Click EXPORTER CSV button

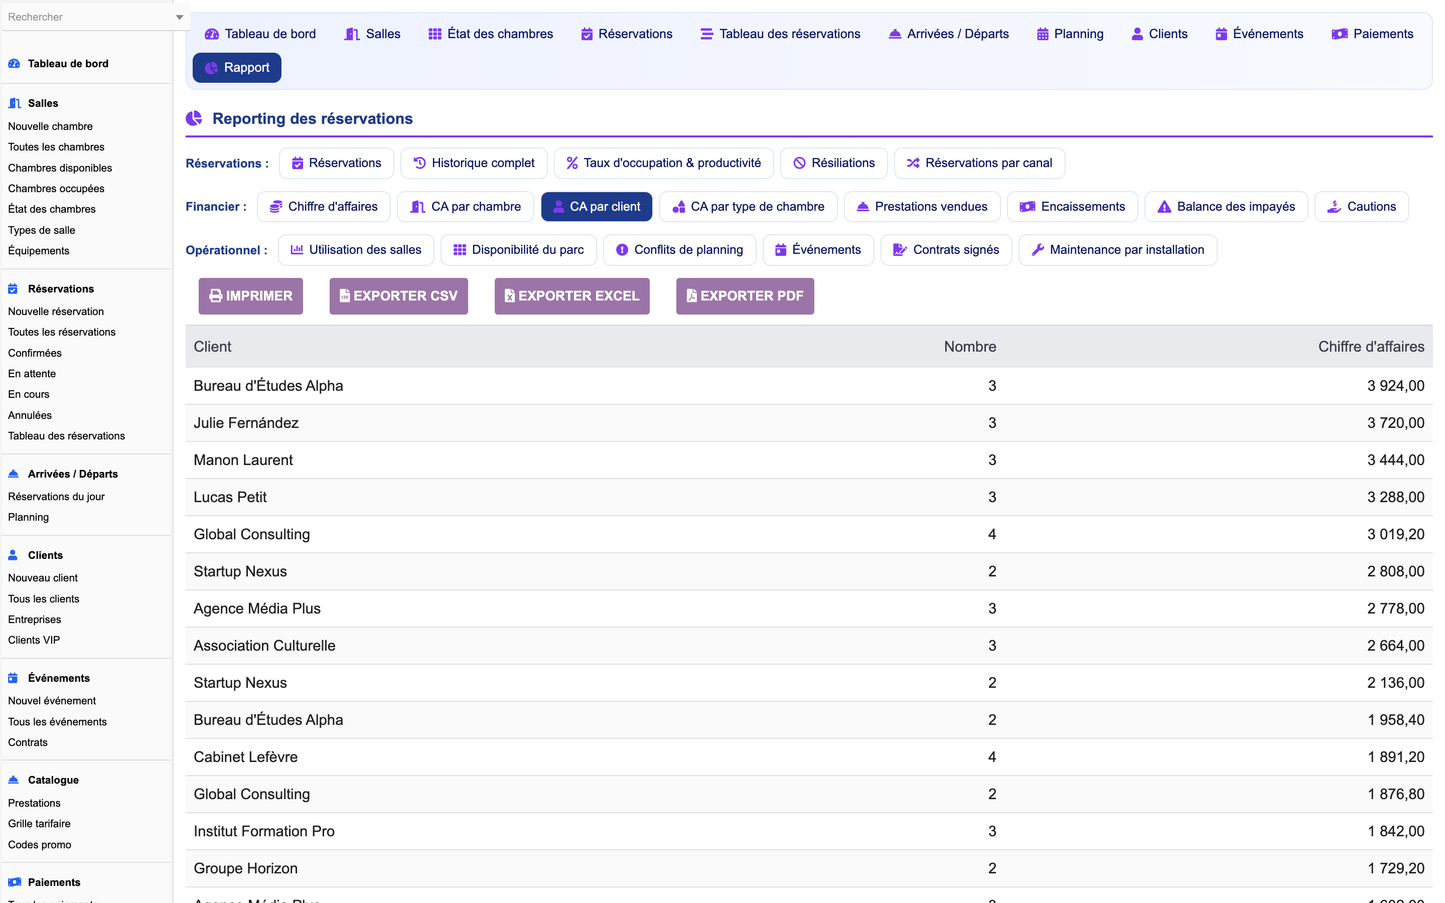(x=399, y=296)
